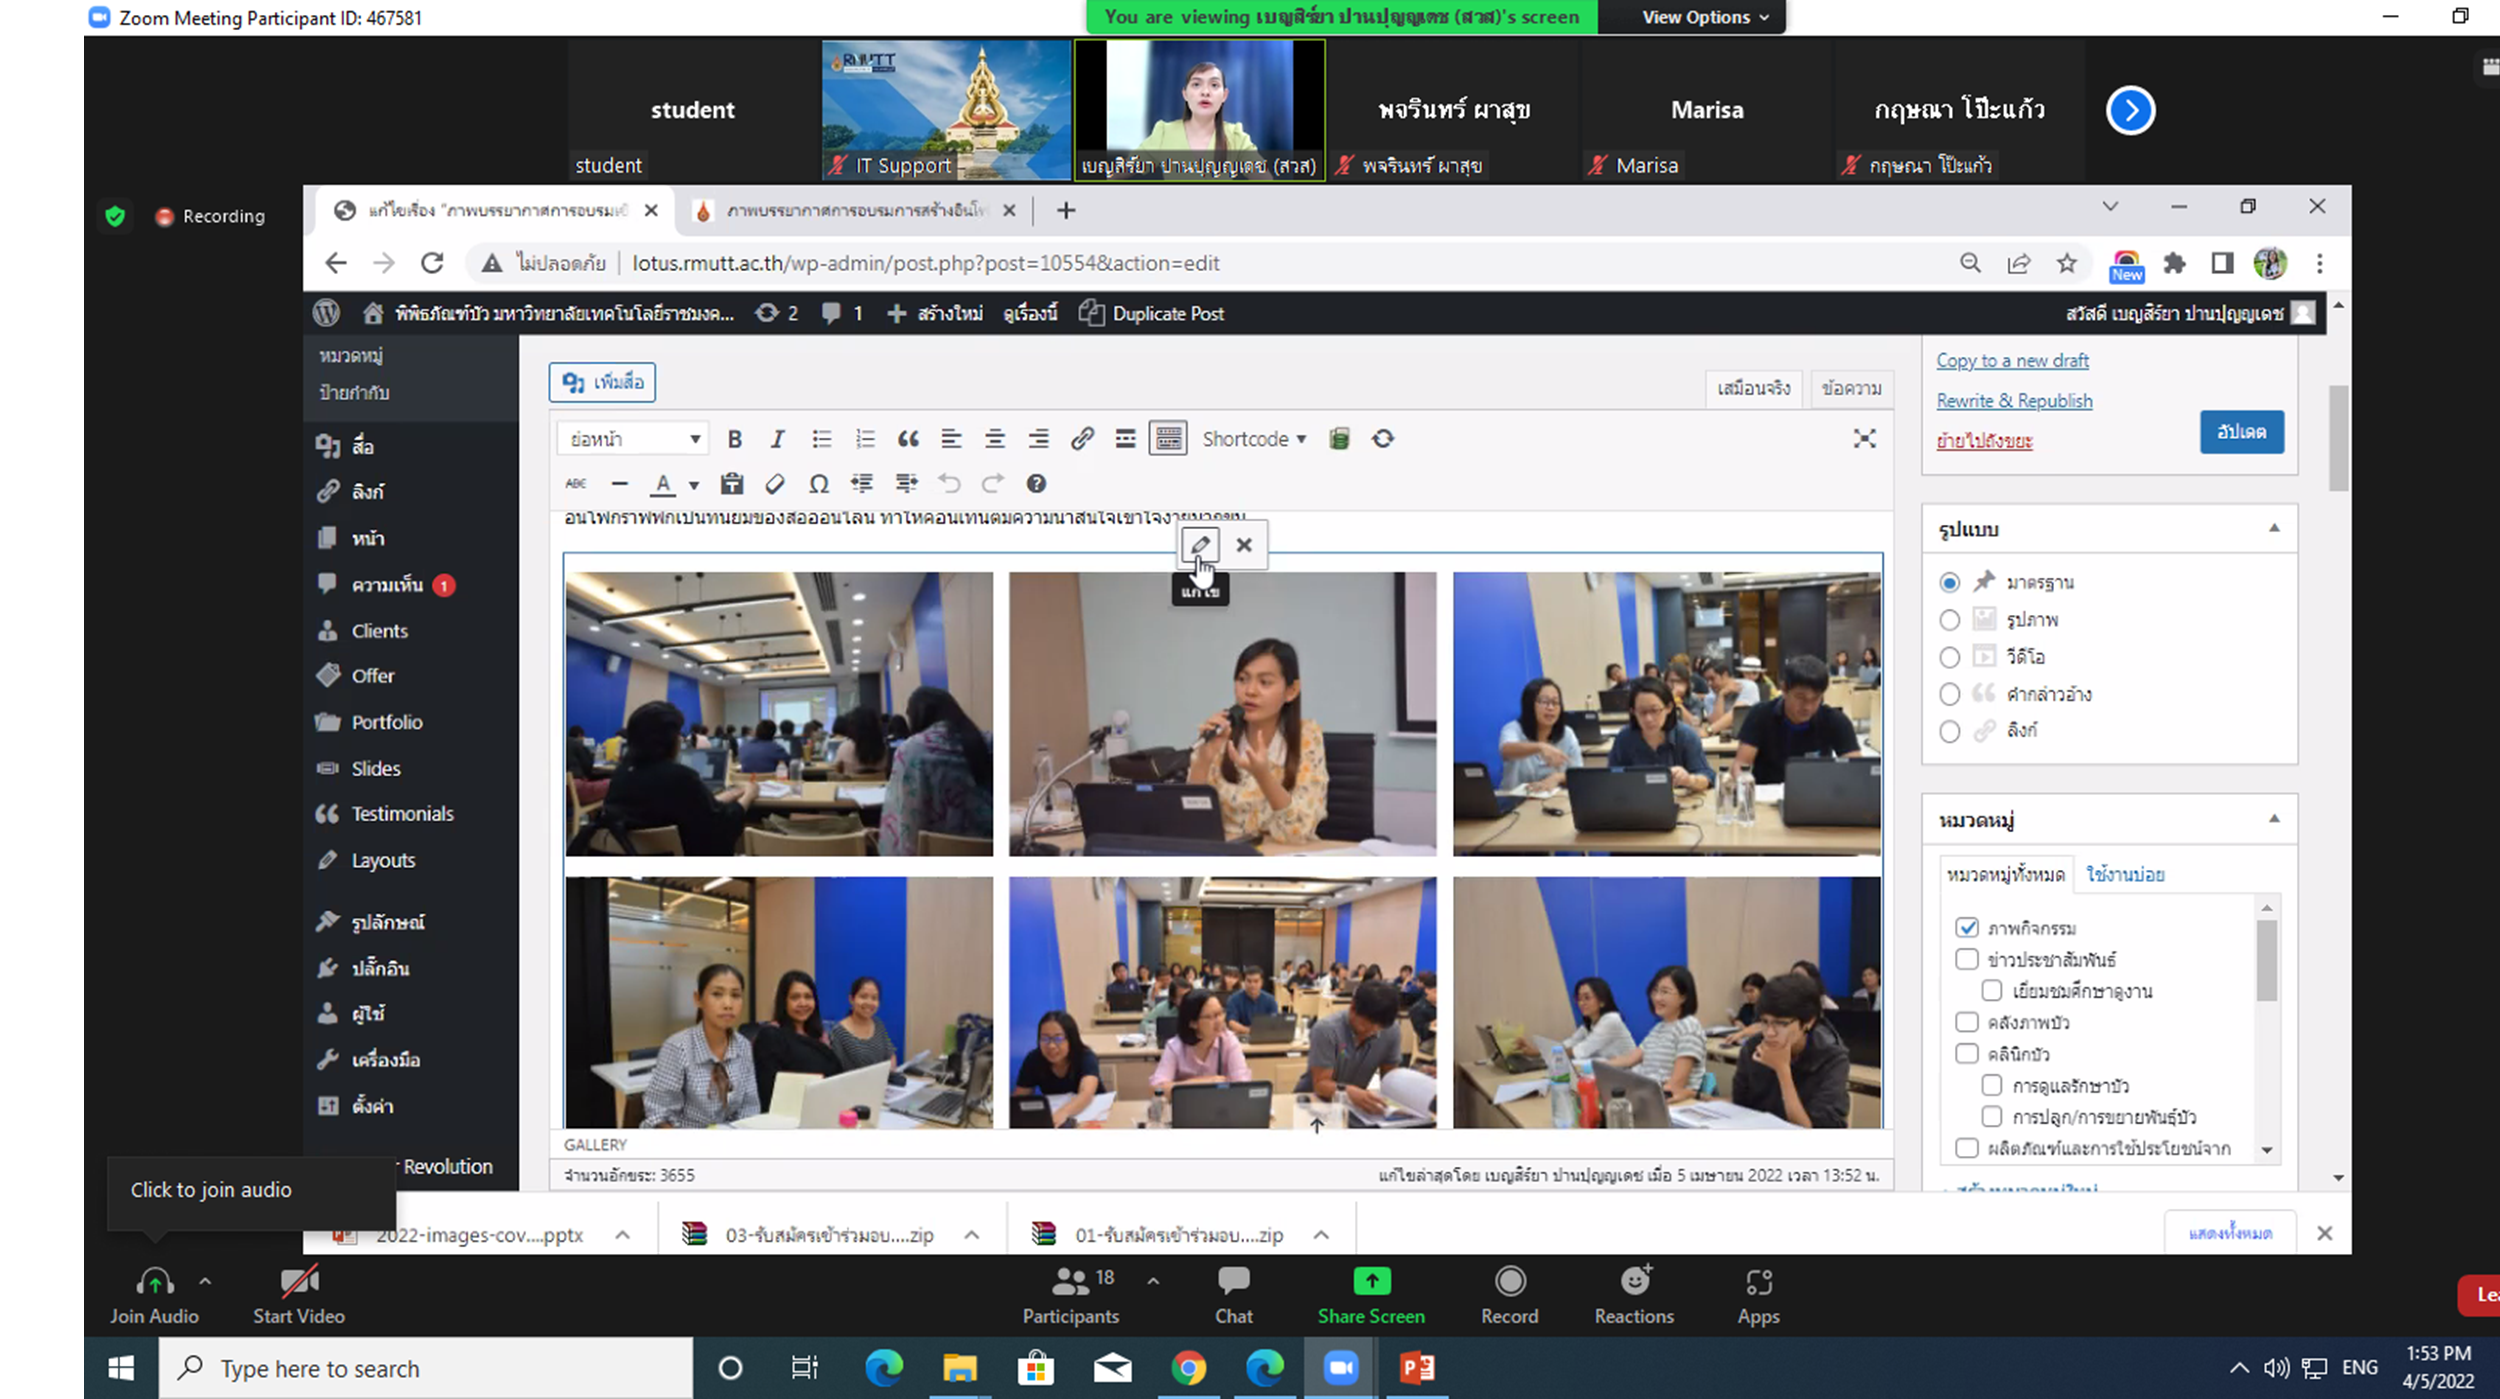Apply strikethrough formatting
2500x1399 pixels.
click(x=576, y=484)
